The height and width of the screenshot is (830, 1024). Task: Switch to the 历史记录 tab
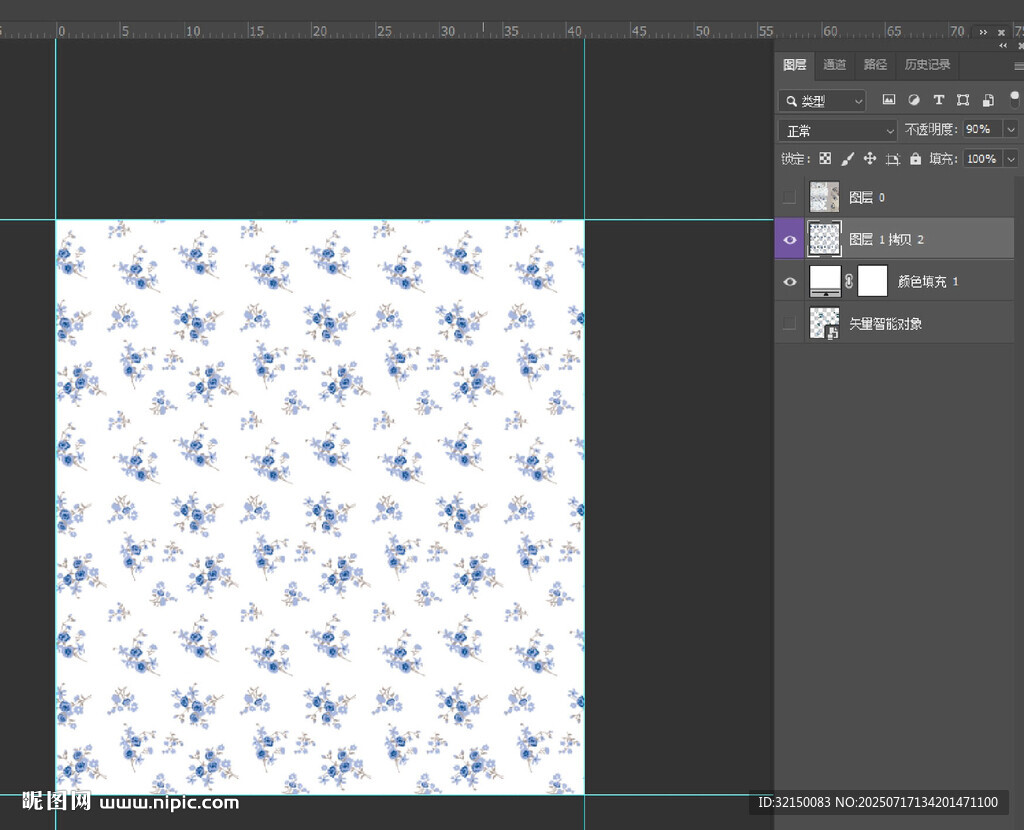[927, 65]
